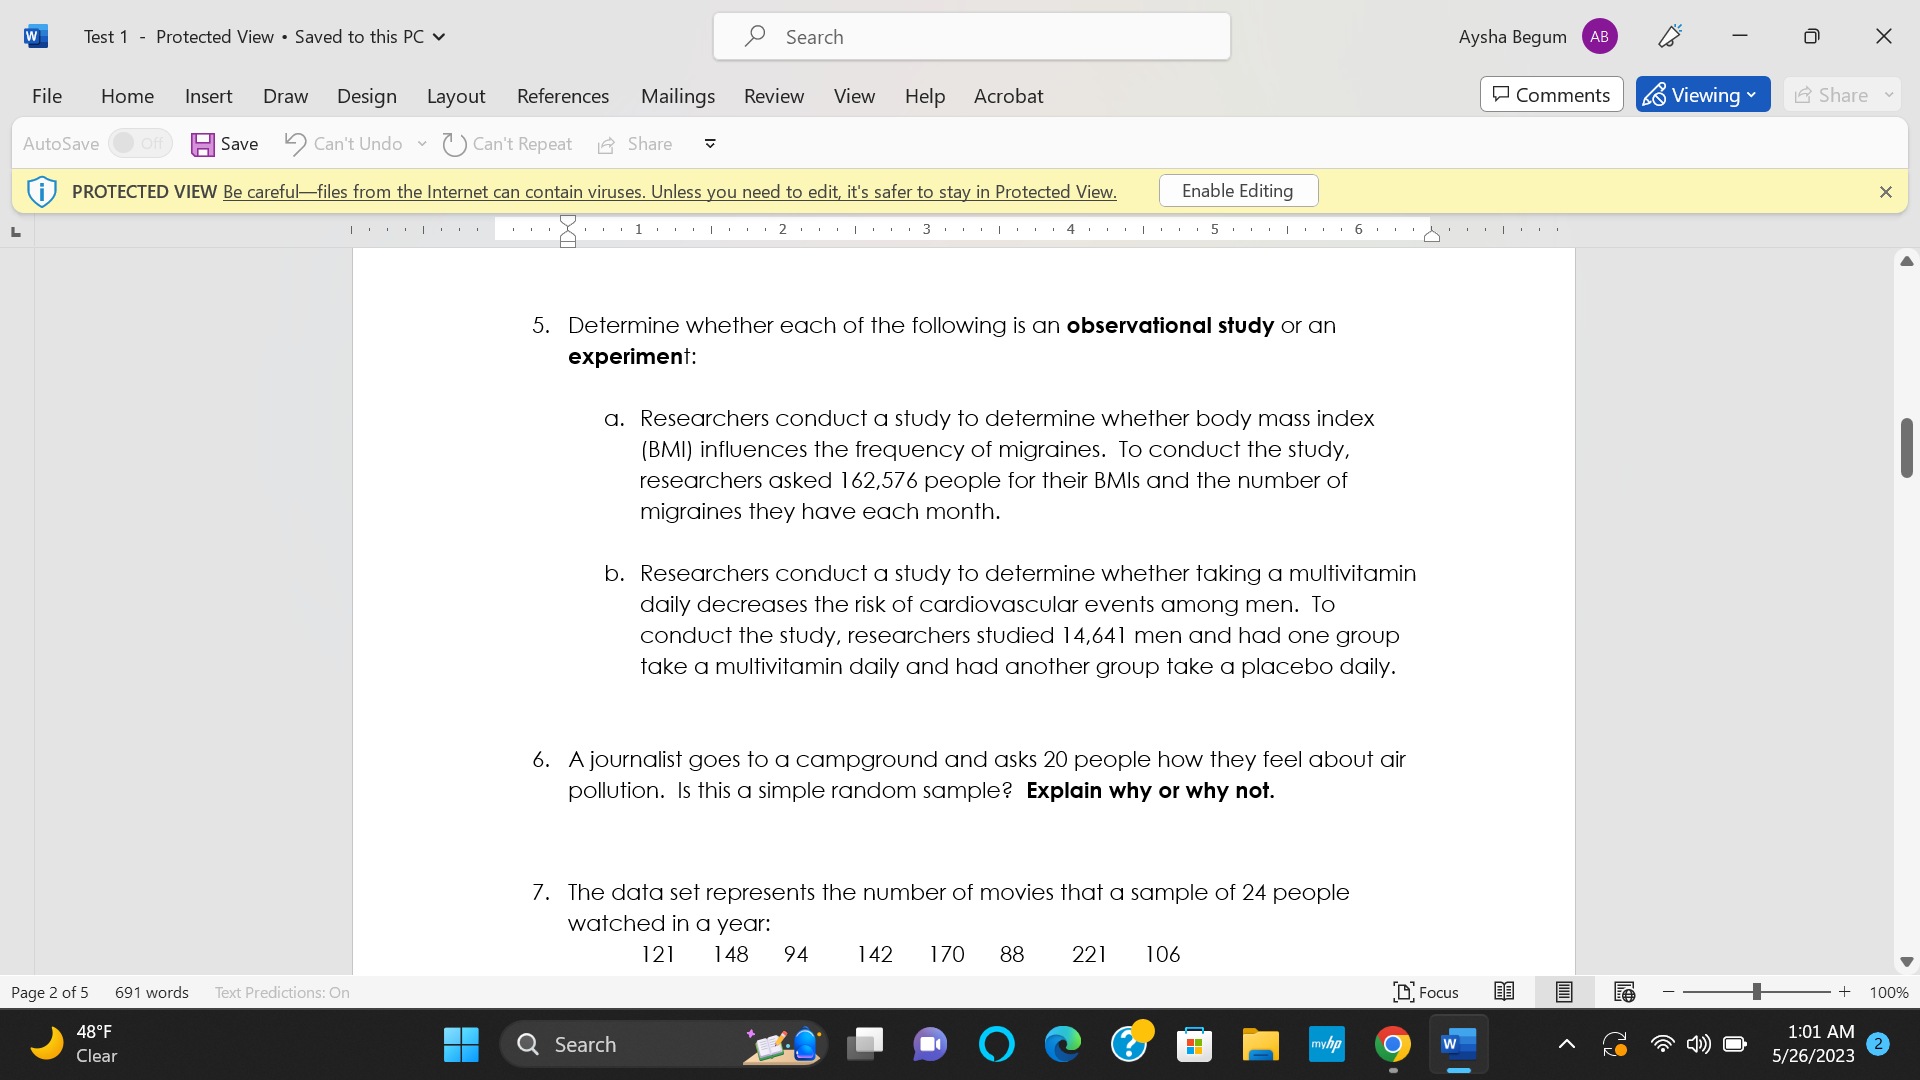Open the References ribbon tab
The height and width of the screenshot is (1080, 1920).
tap(563, 96)
